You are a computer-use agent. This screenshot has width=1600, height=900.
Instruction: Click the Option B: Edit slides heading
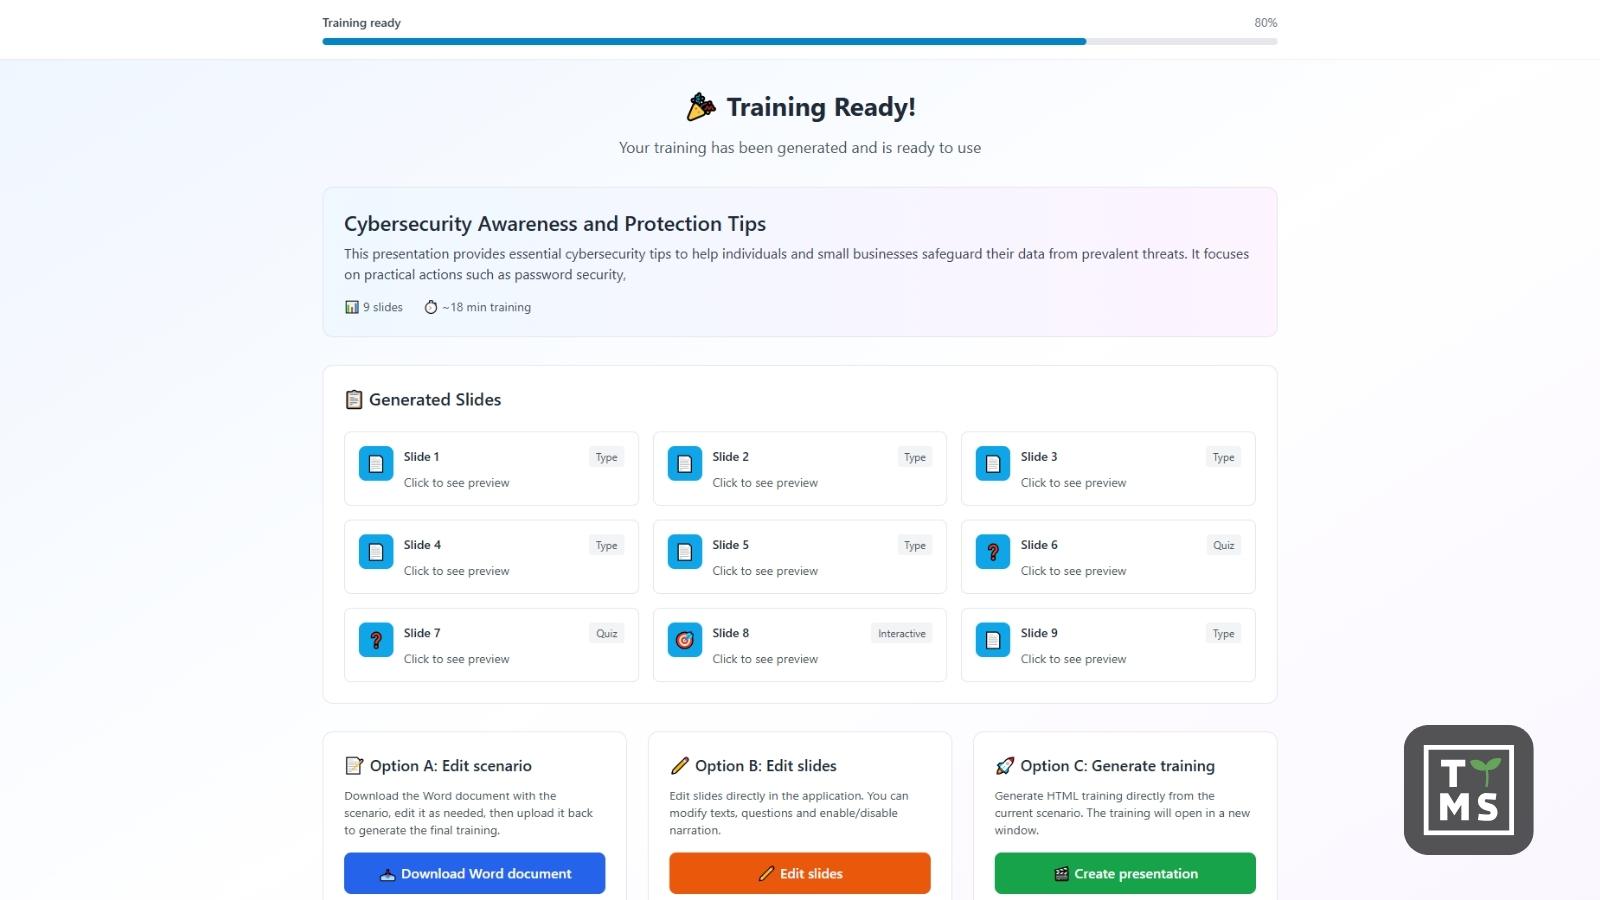click(x=766, y=766)
